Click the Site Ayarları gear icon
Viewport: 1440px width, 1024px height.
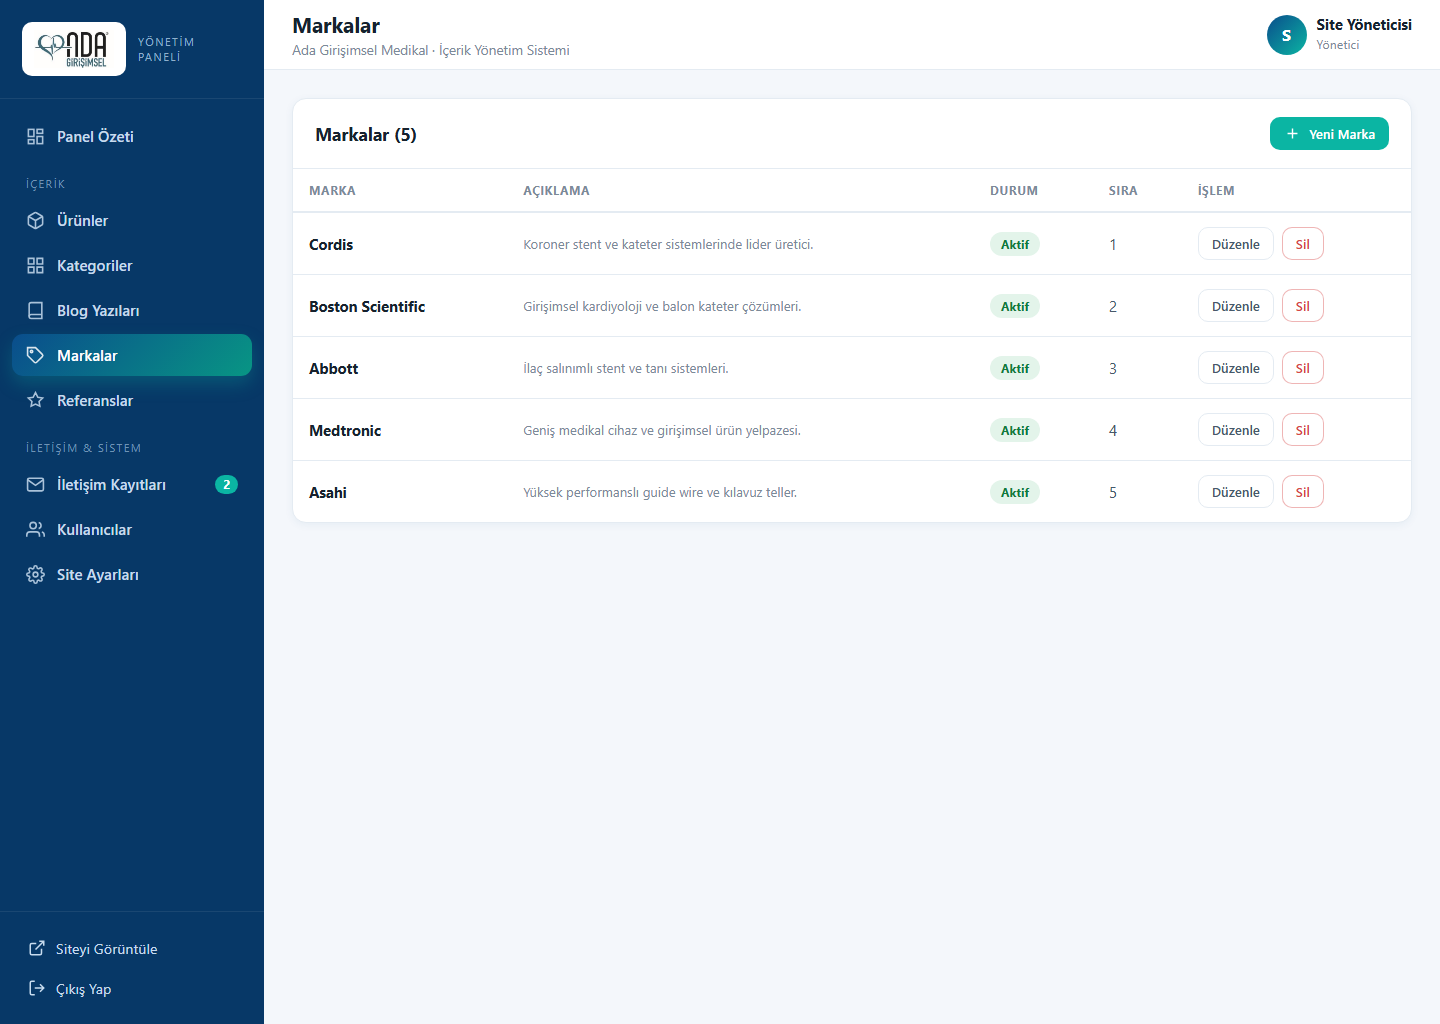tap(36, 575)
